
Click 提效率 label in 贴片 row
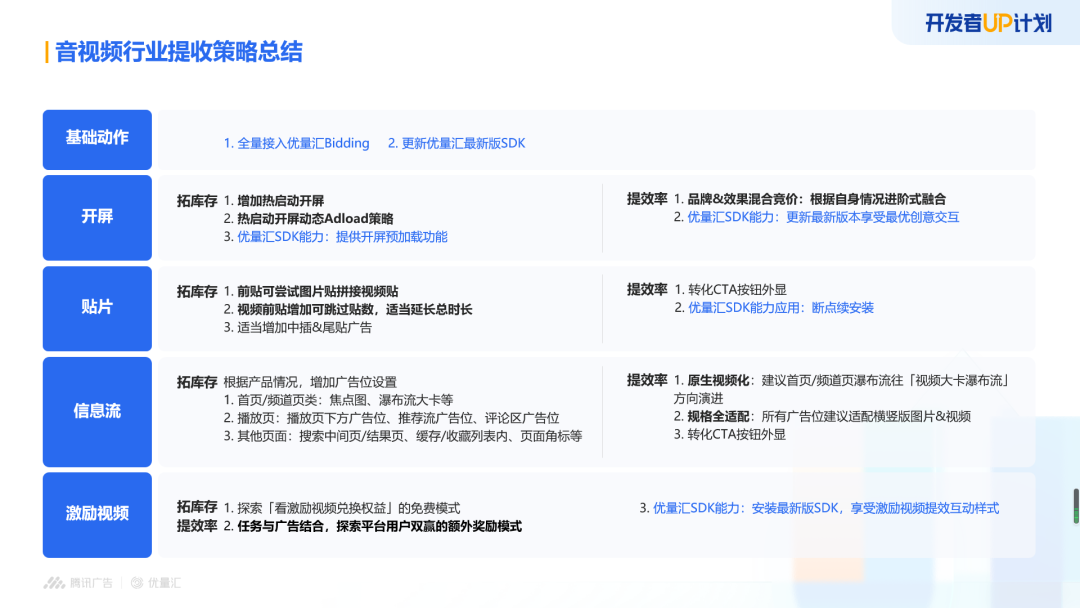point(647,290)
